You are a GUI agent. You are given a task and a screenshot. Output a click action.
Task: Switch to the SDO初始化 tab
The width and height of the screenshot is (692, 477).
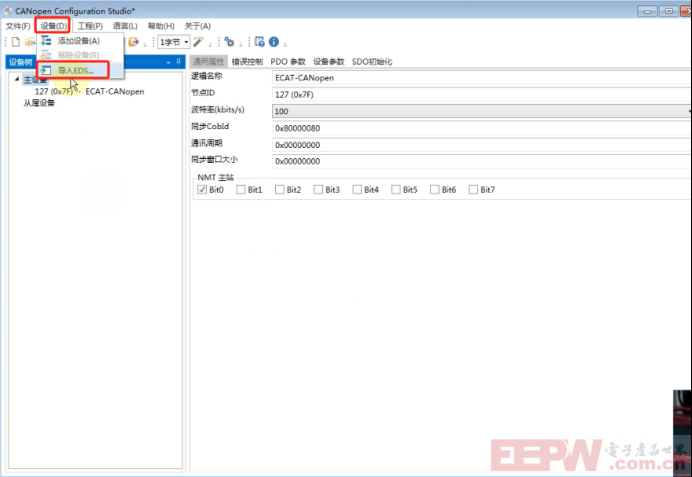coord(372,61)
